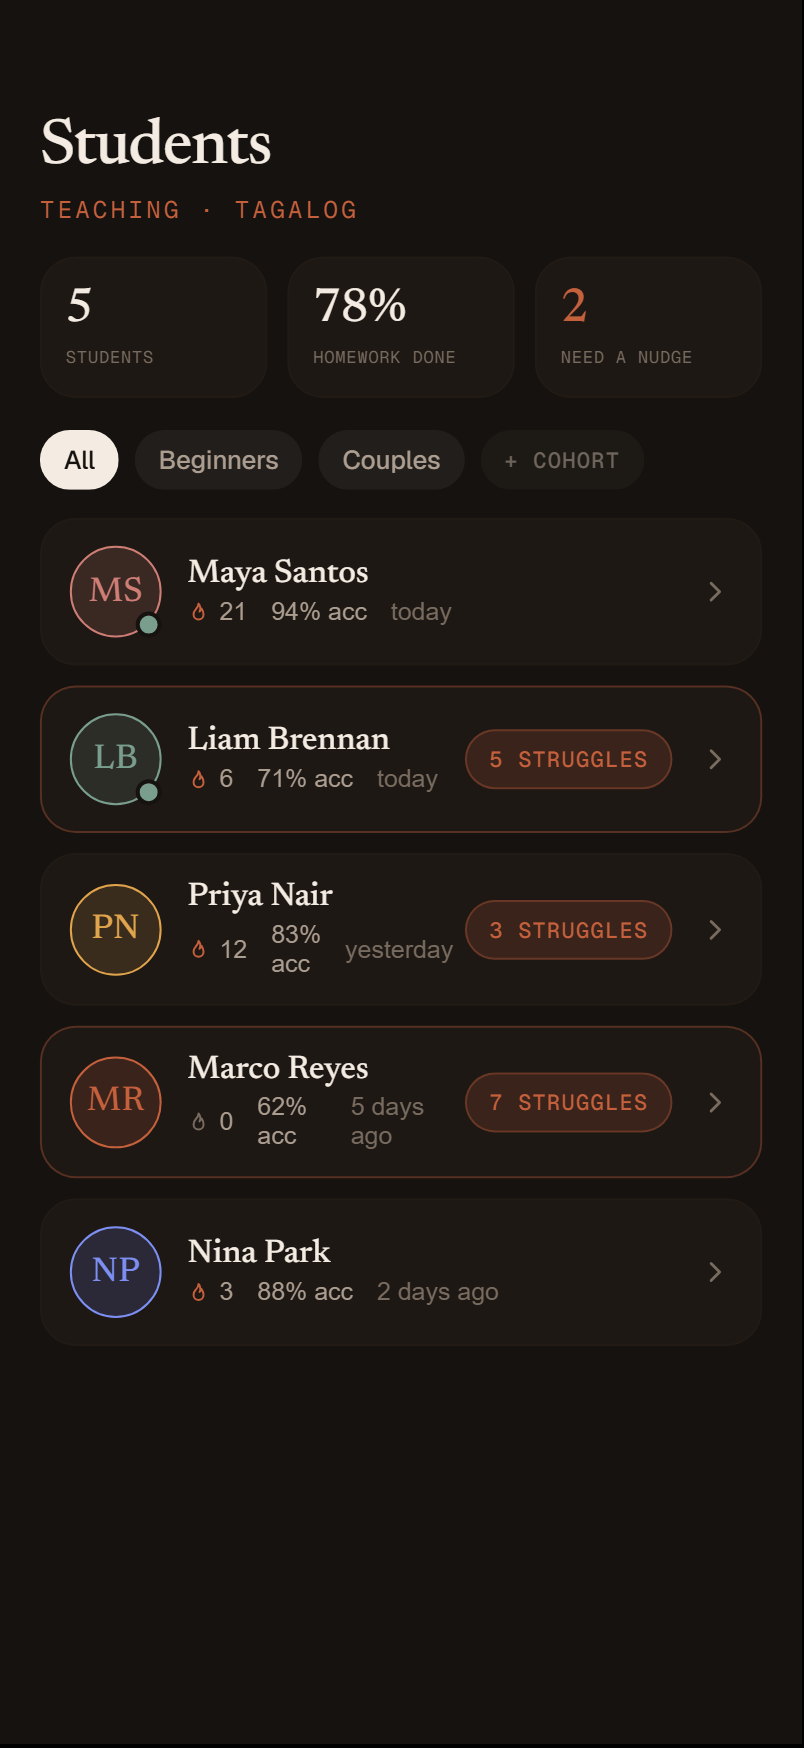
Task: Toggle the Beginners cohort filter
Action: coord(218,460)
